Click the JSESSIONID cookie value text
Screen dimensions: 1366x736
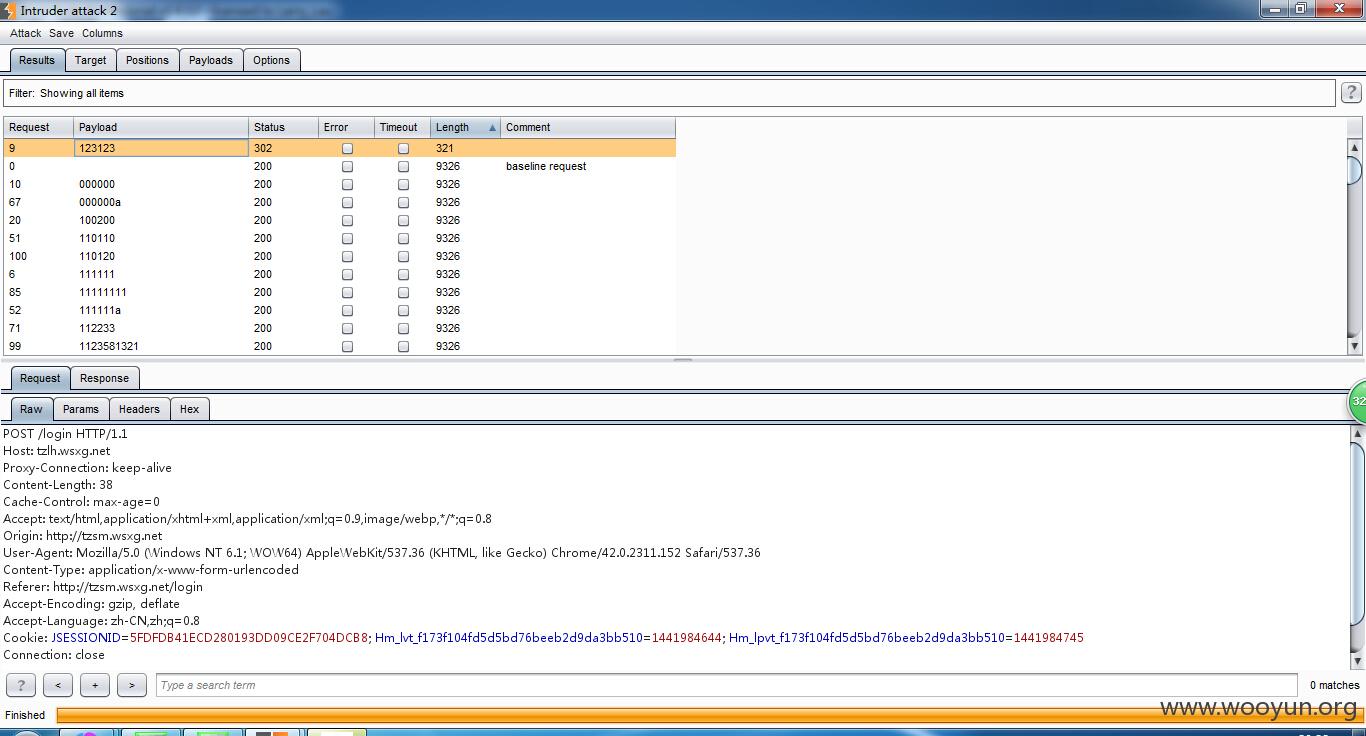click(x=249, y=637)
